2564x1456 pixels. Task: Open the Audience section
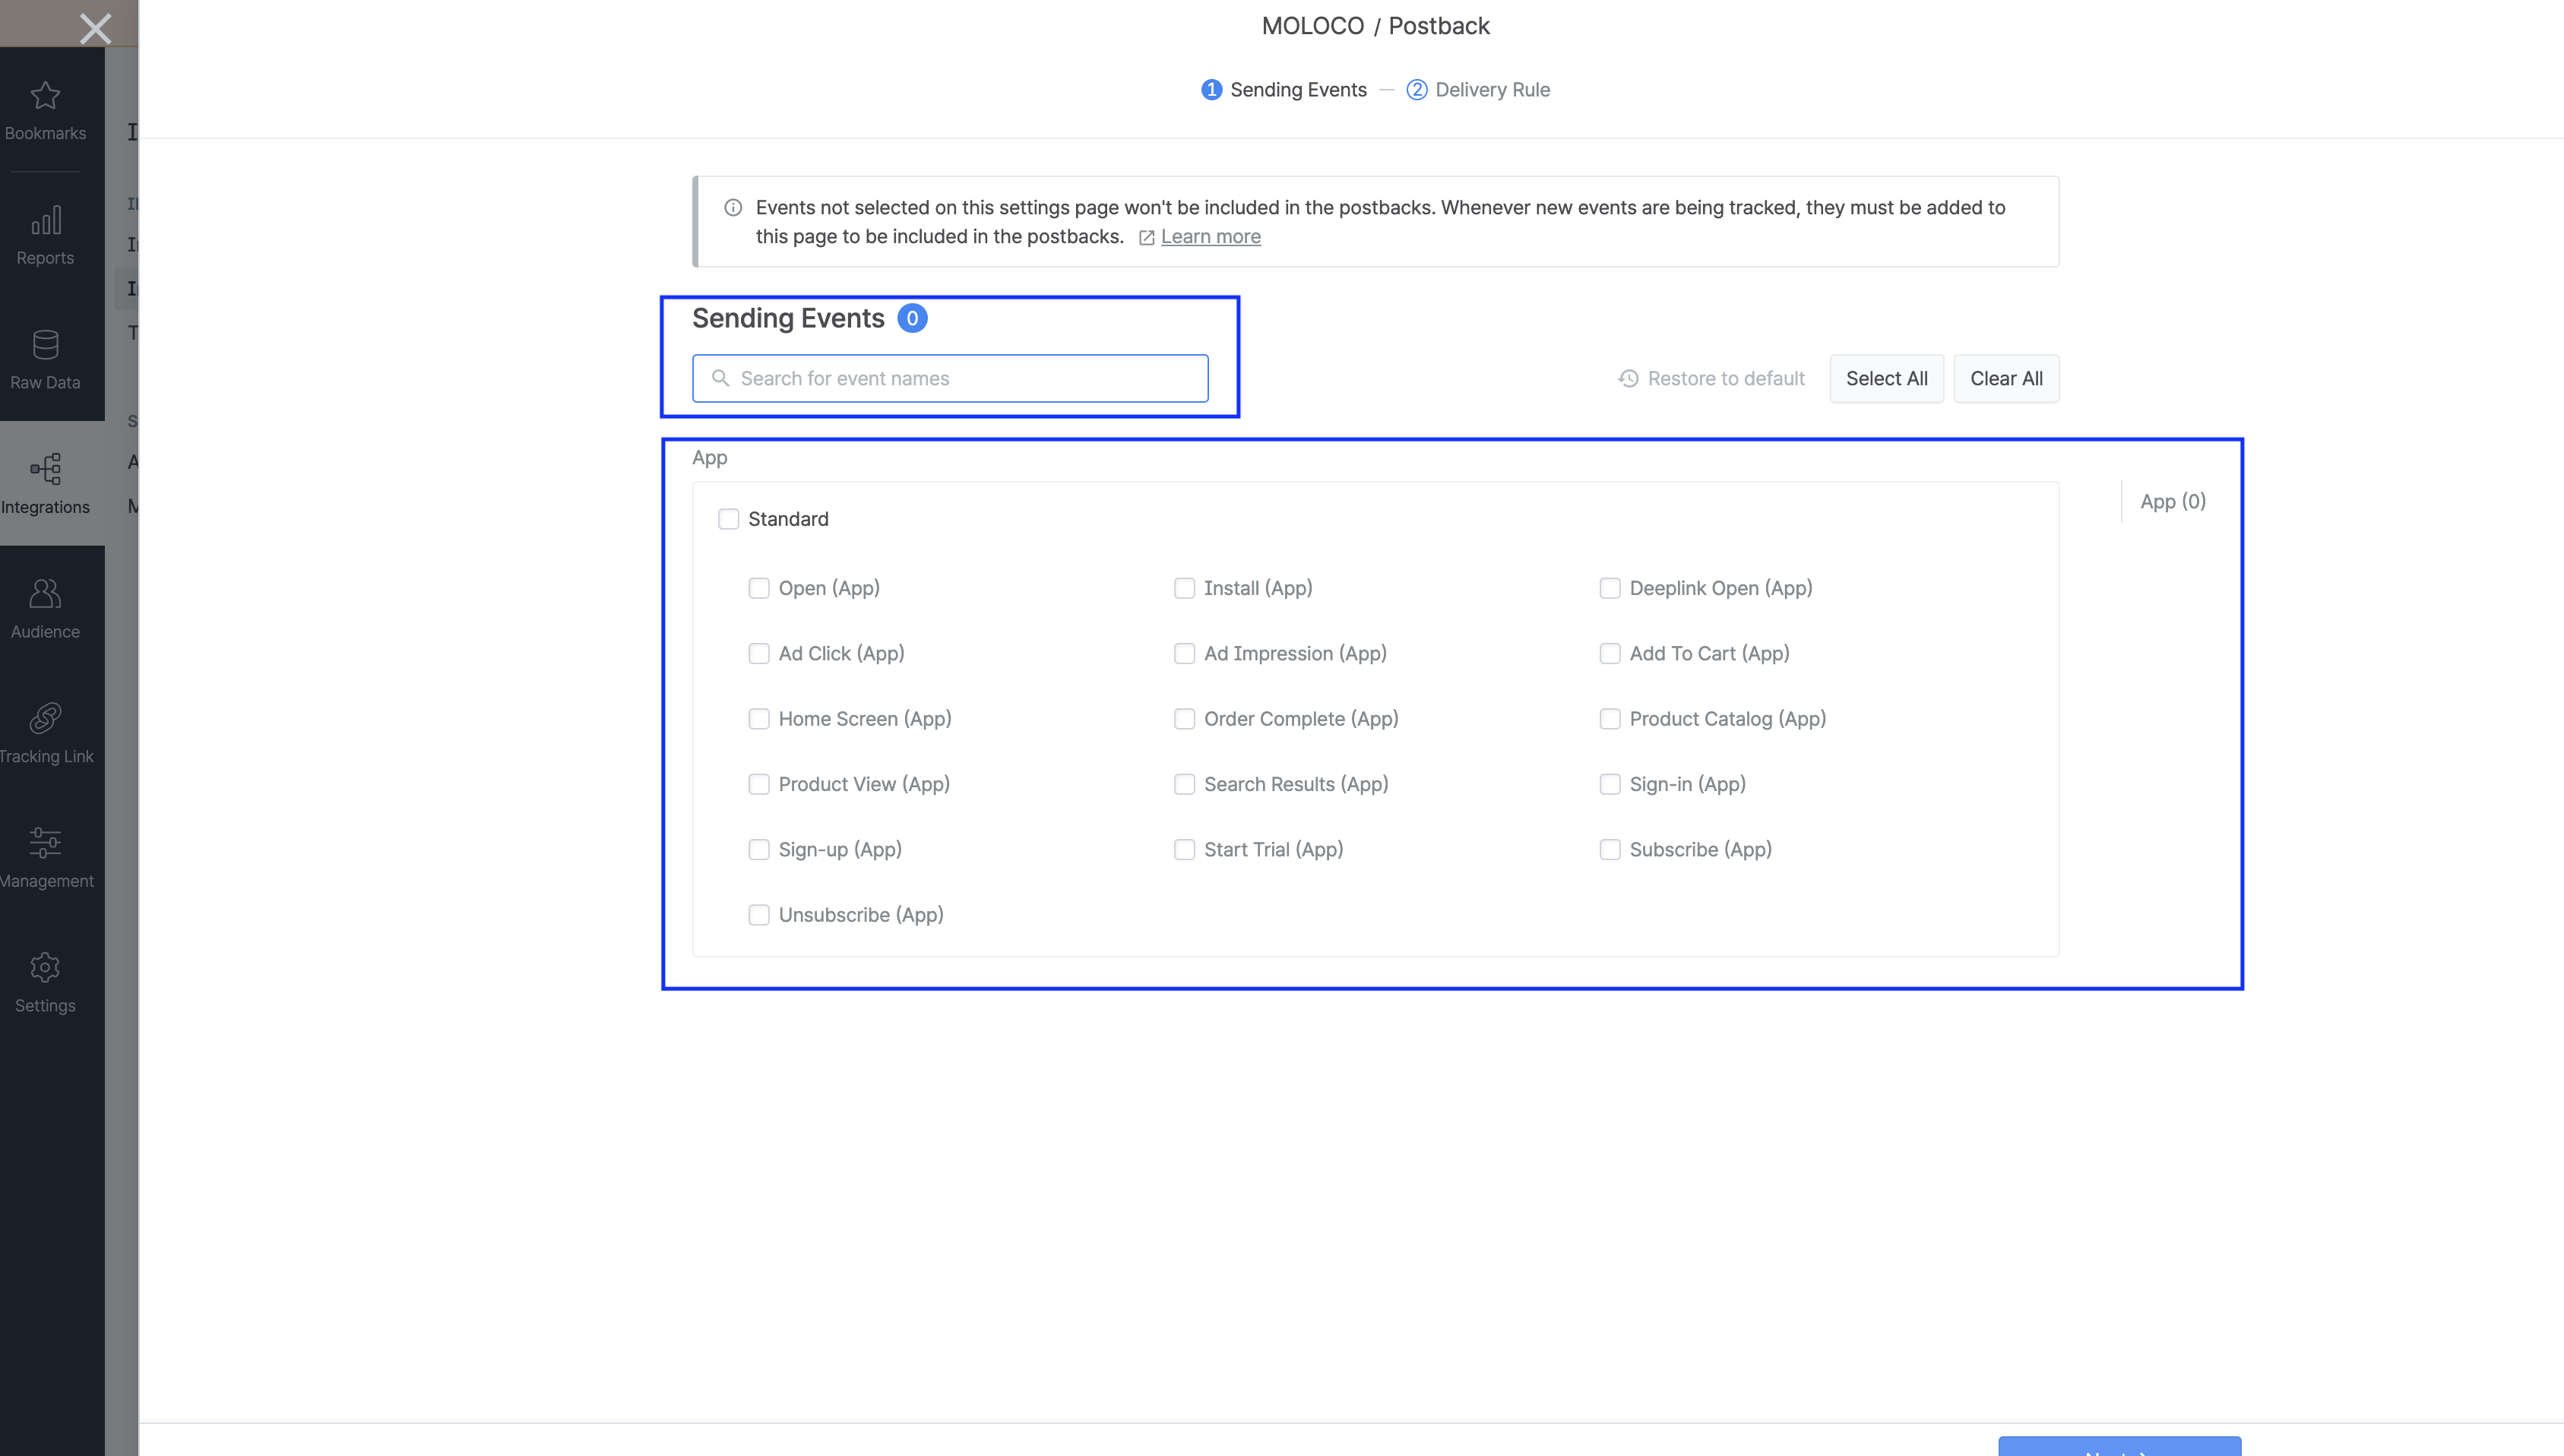(x=45, y=609)
